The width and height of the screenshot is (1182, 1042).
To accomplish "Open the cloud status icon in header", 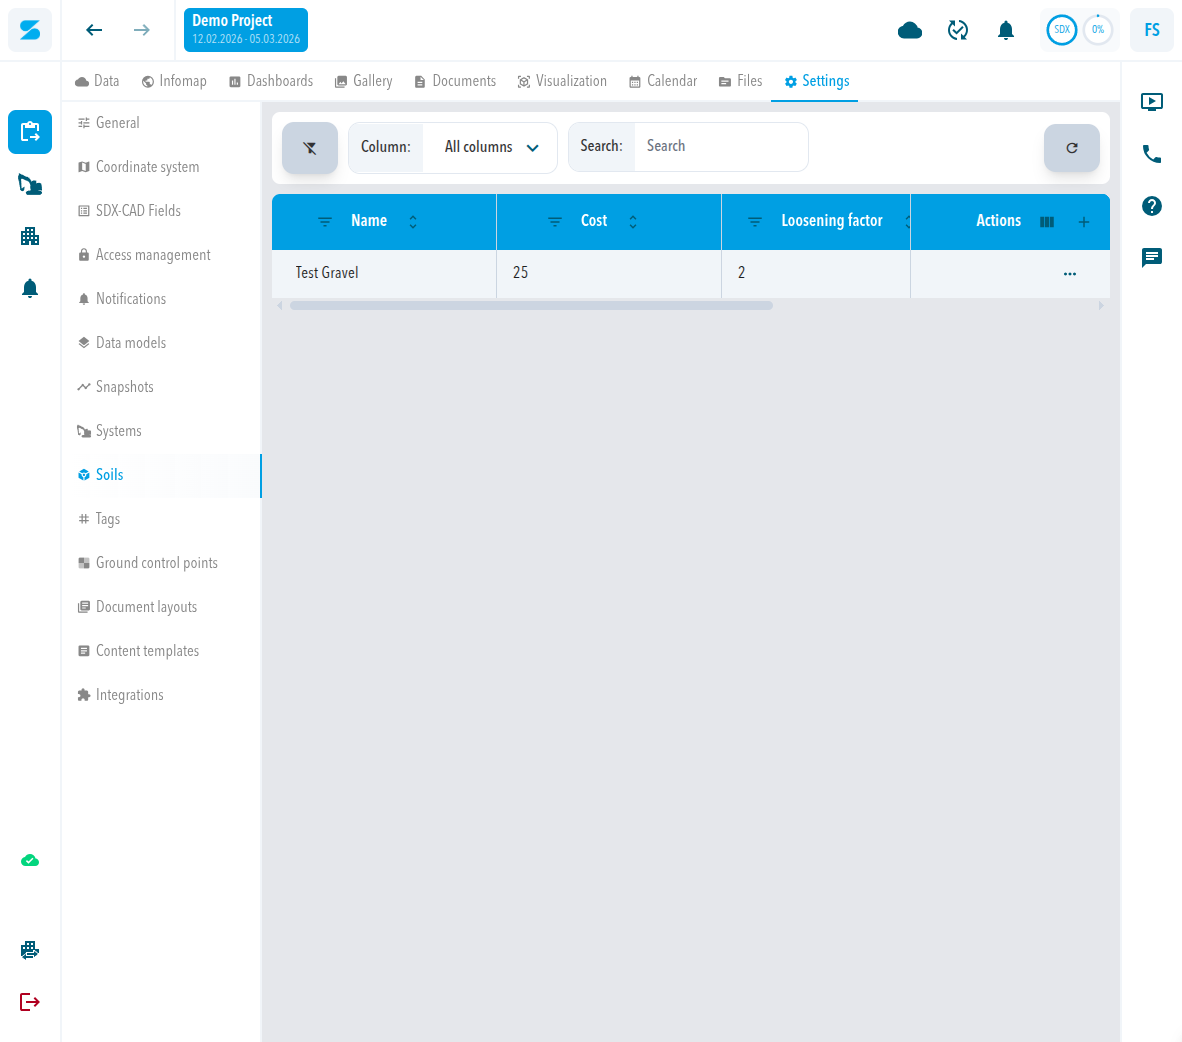I will point(910,30).
